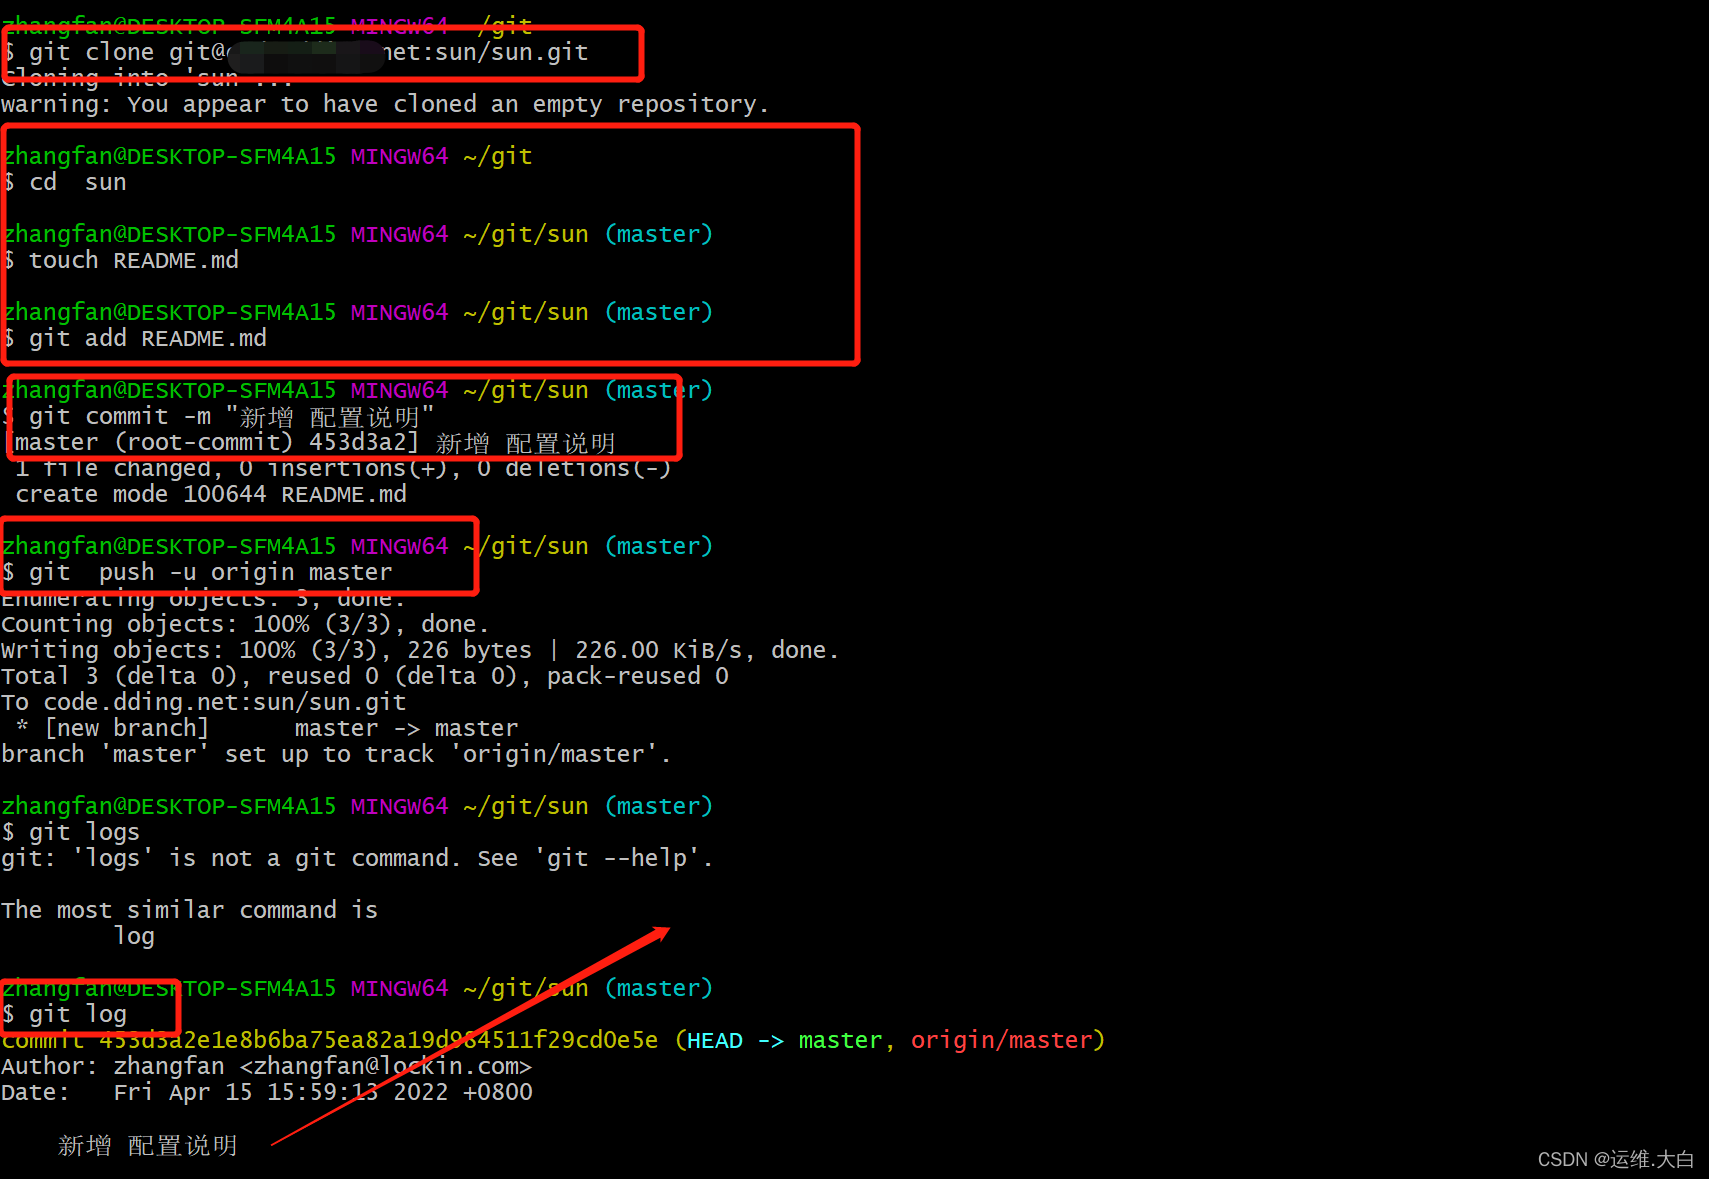Click the full commit hash line
The image size is (1709, 1179).
553,1040
